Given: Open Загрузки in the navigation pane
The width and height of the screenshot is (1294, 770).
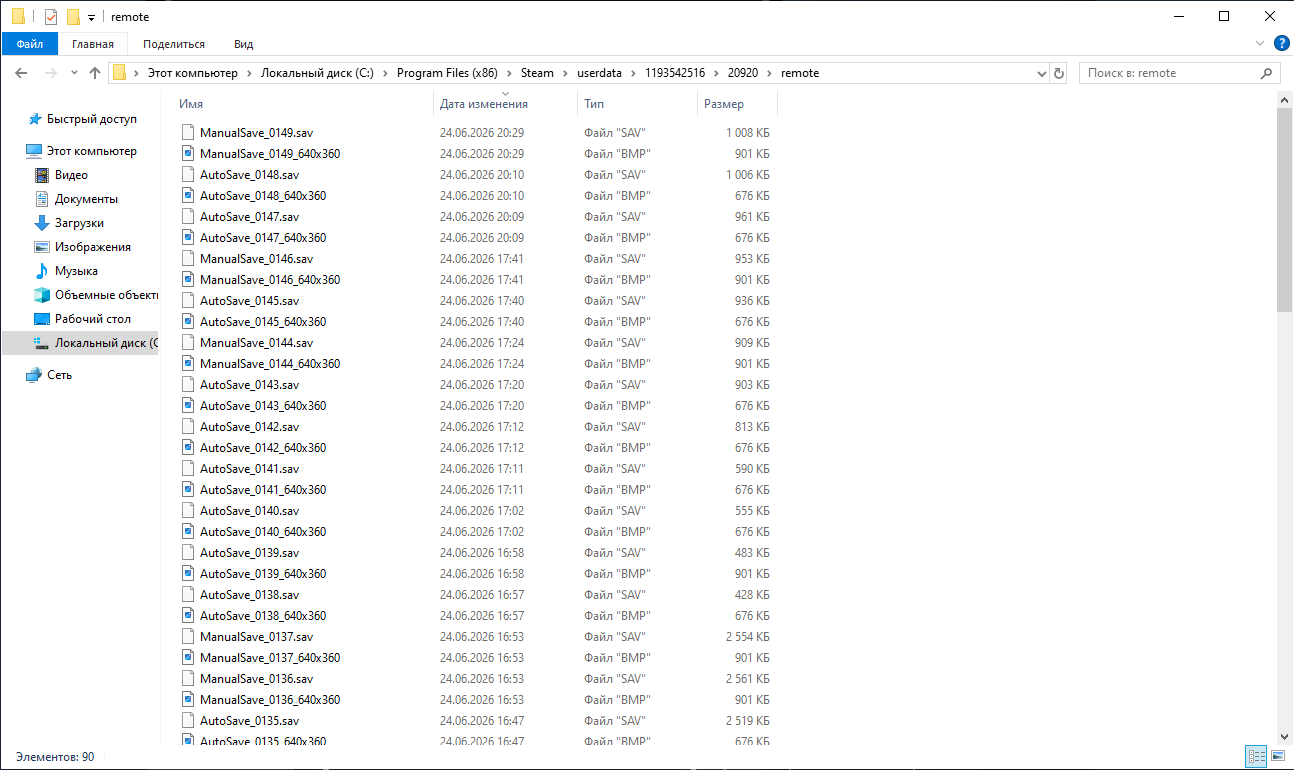Looking at the screenshot, I should pos(79,223).
